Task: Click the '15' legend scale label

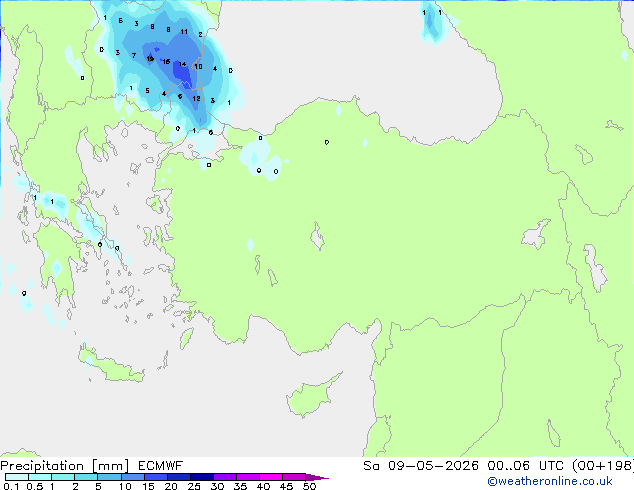Action: pyautogui.click(x=148, y=486)
